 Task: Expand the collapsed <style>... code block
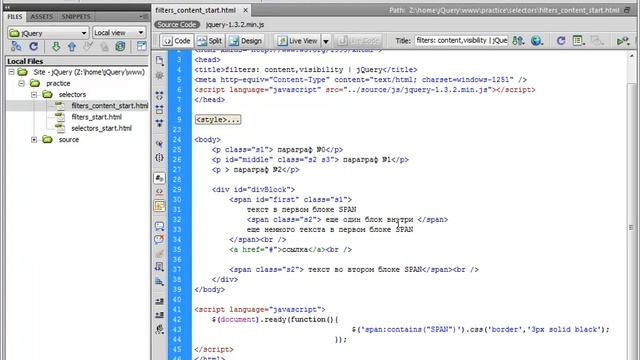pos(218,120)
